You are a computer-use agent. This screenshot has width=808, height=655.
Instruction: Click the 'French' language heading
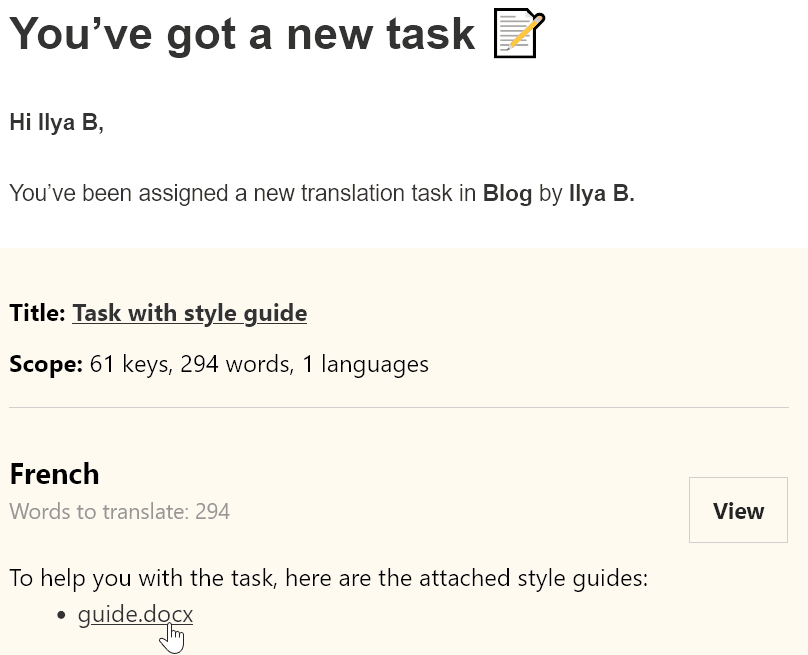pos(54,473)
